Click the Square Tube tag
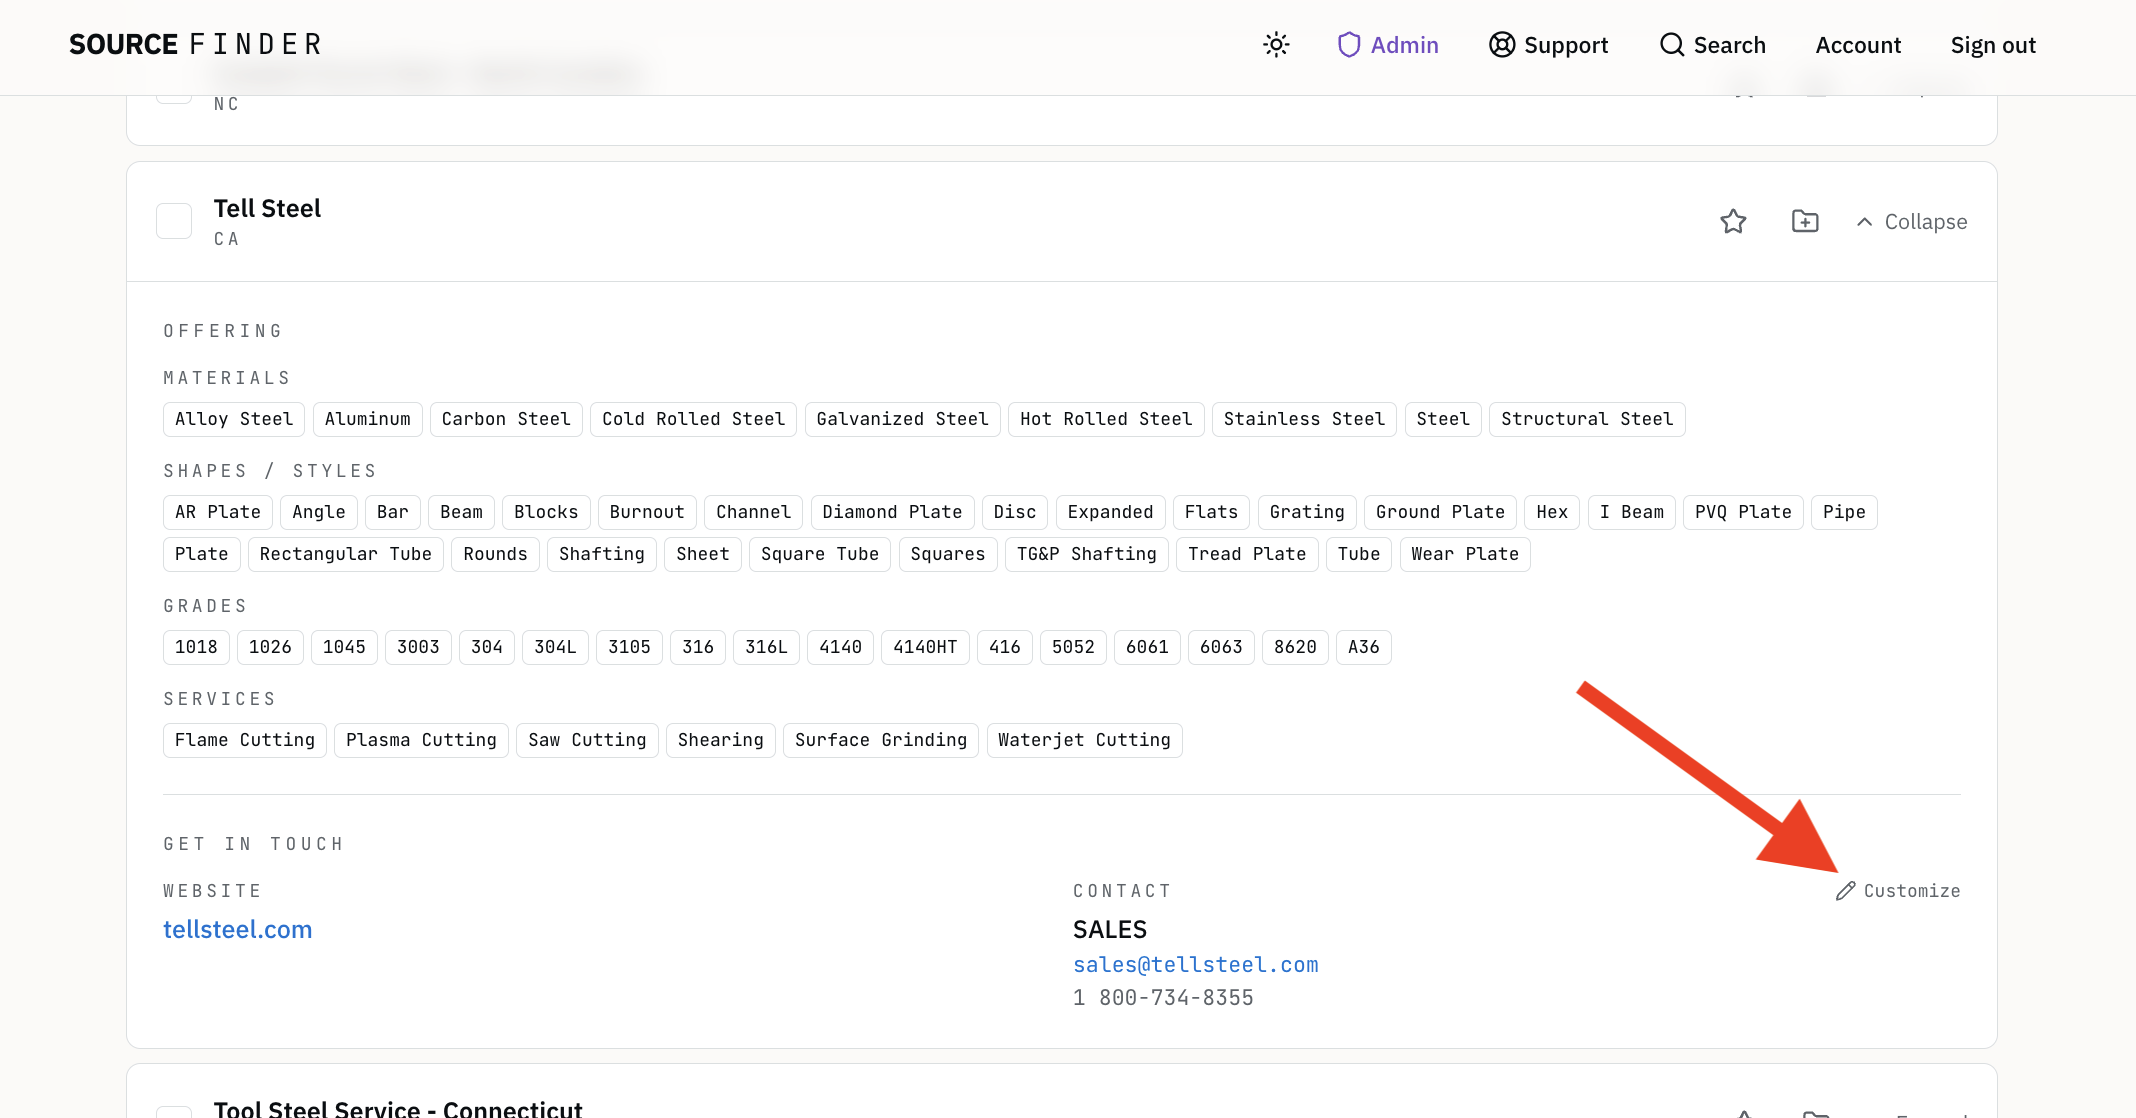The height and width of the screenshot is (1118, 2136). click(820, 554)
